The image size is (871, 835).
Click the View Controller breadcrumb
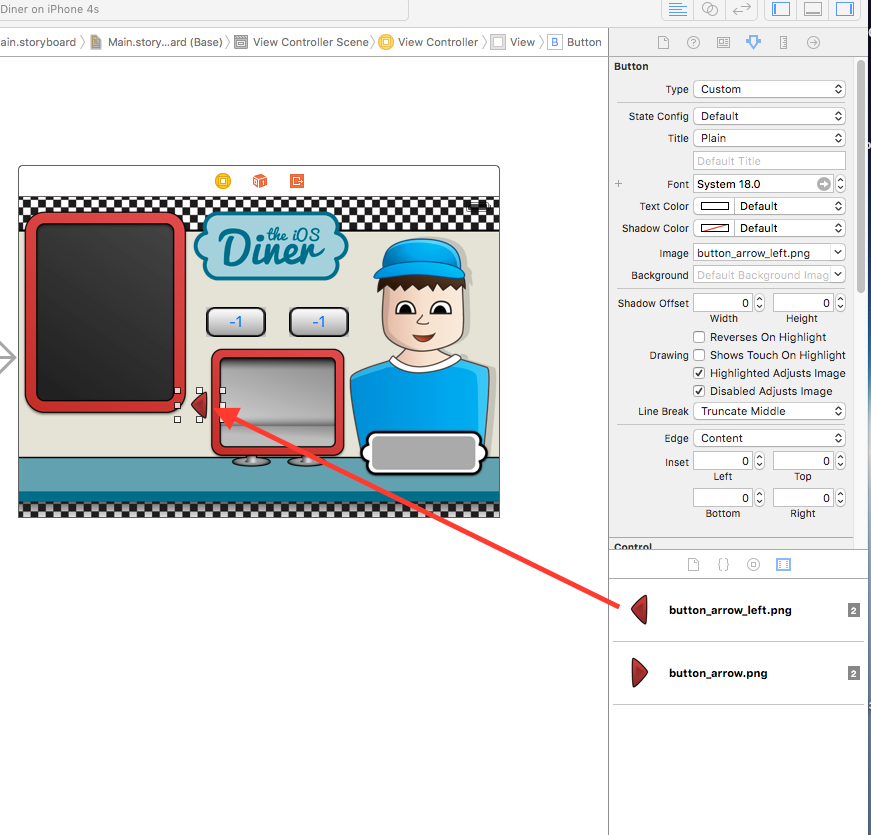[x=428, y=42]
